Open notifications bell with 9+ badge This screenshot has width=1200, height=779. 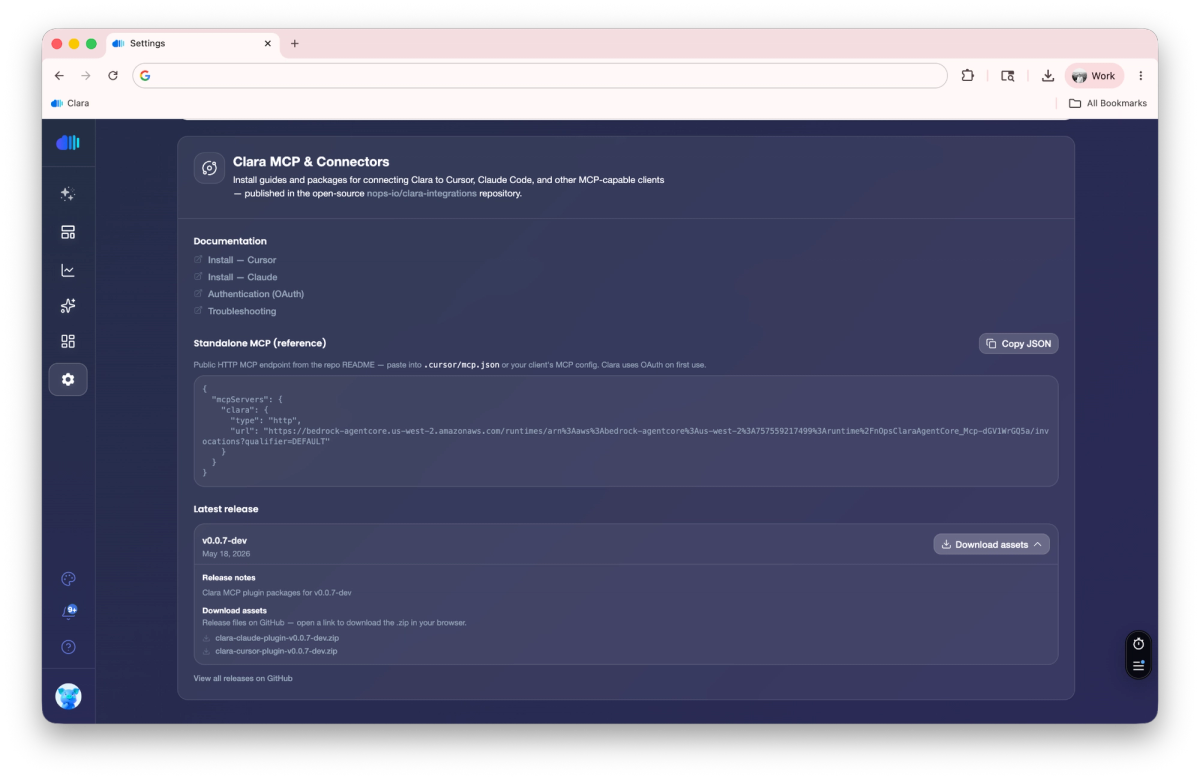[x=68, y=612]
